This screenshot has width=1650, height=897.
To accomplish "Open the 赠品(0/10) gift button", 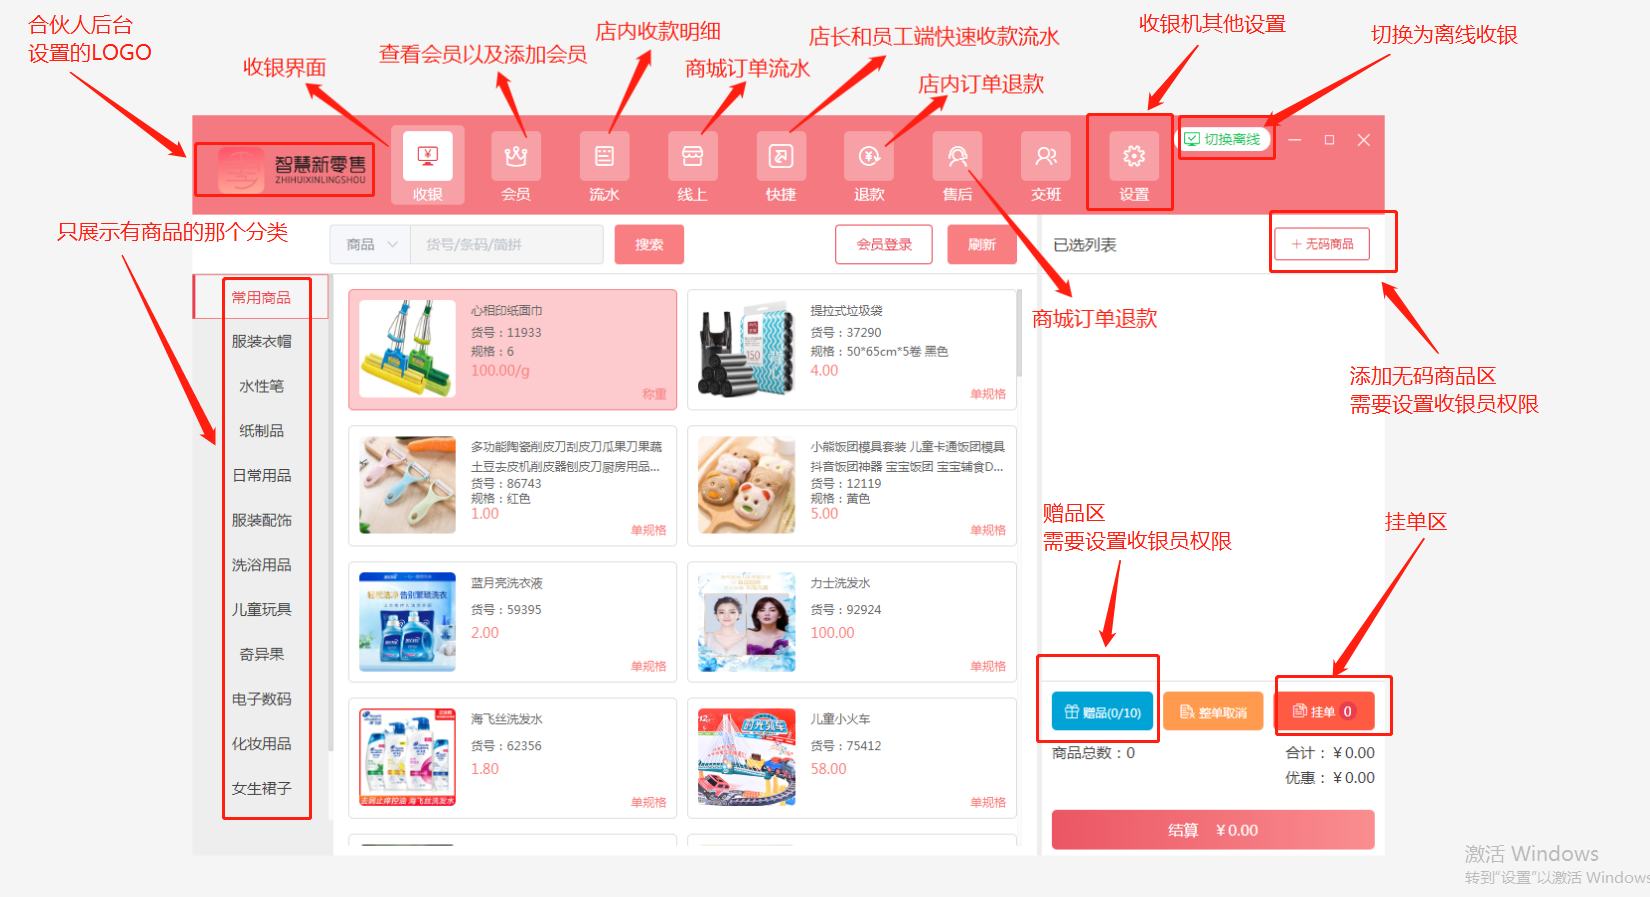I will 1103,712.
